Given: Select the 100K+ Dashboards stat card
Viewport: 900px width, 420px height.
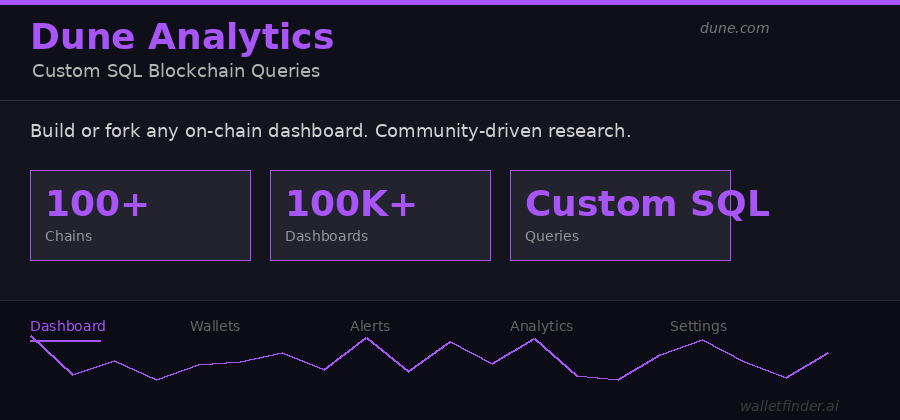Looking at the screenshot, I should tap(381, 215).
